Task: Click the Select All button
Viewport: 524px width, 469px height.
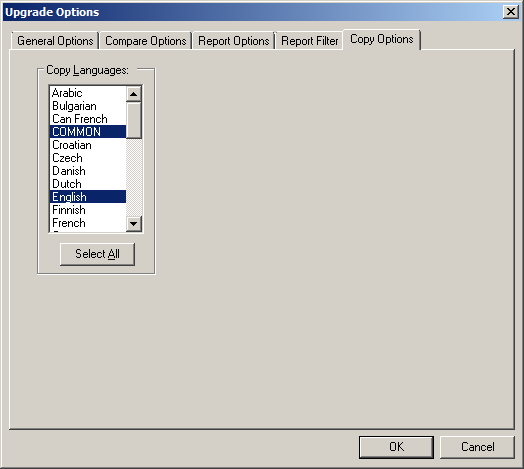Action: pos(97,254)
